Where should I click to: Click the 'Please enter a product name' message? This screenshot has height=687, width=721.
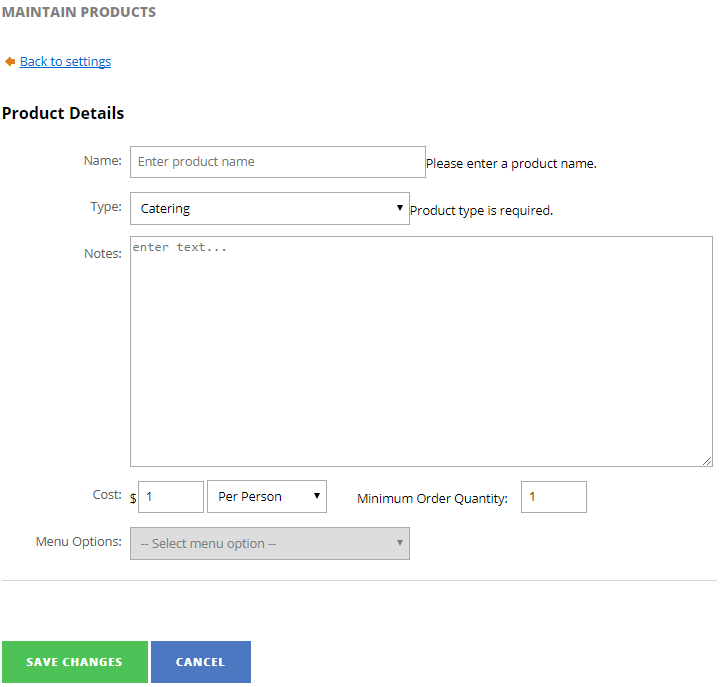click(x=511, y=164)
